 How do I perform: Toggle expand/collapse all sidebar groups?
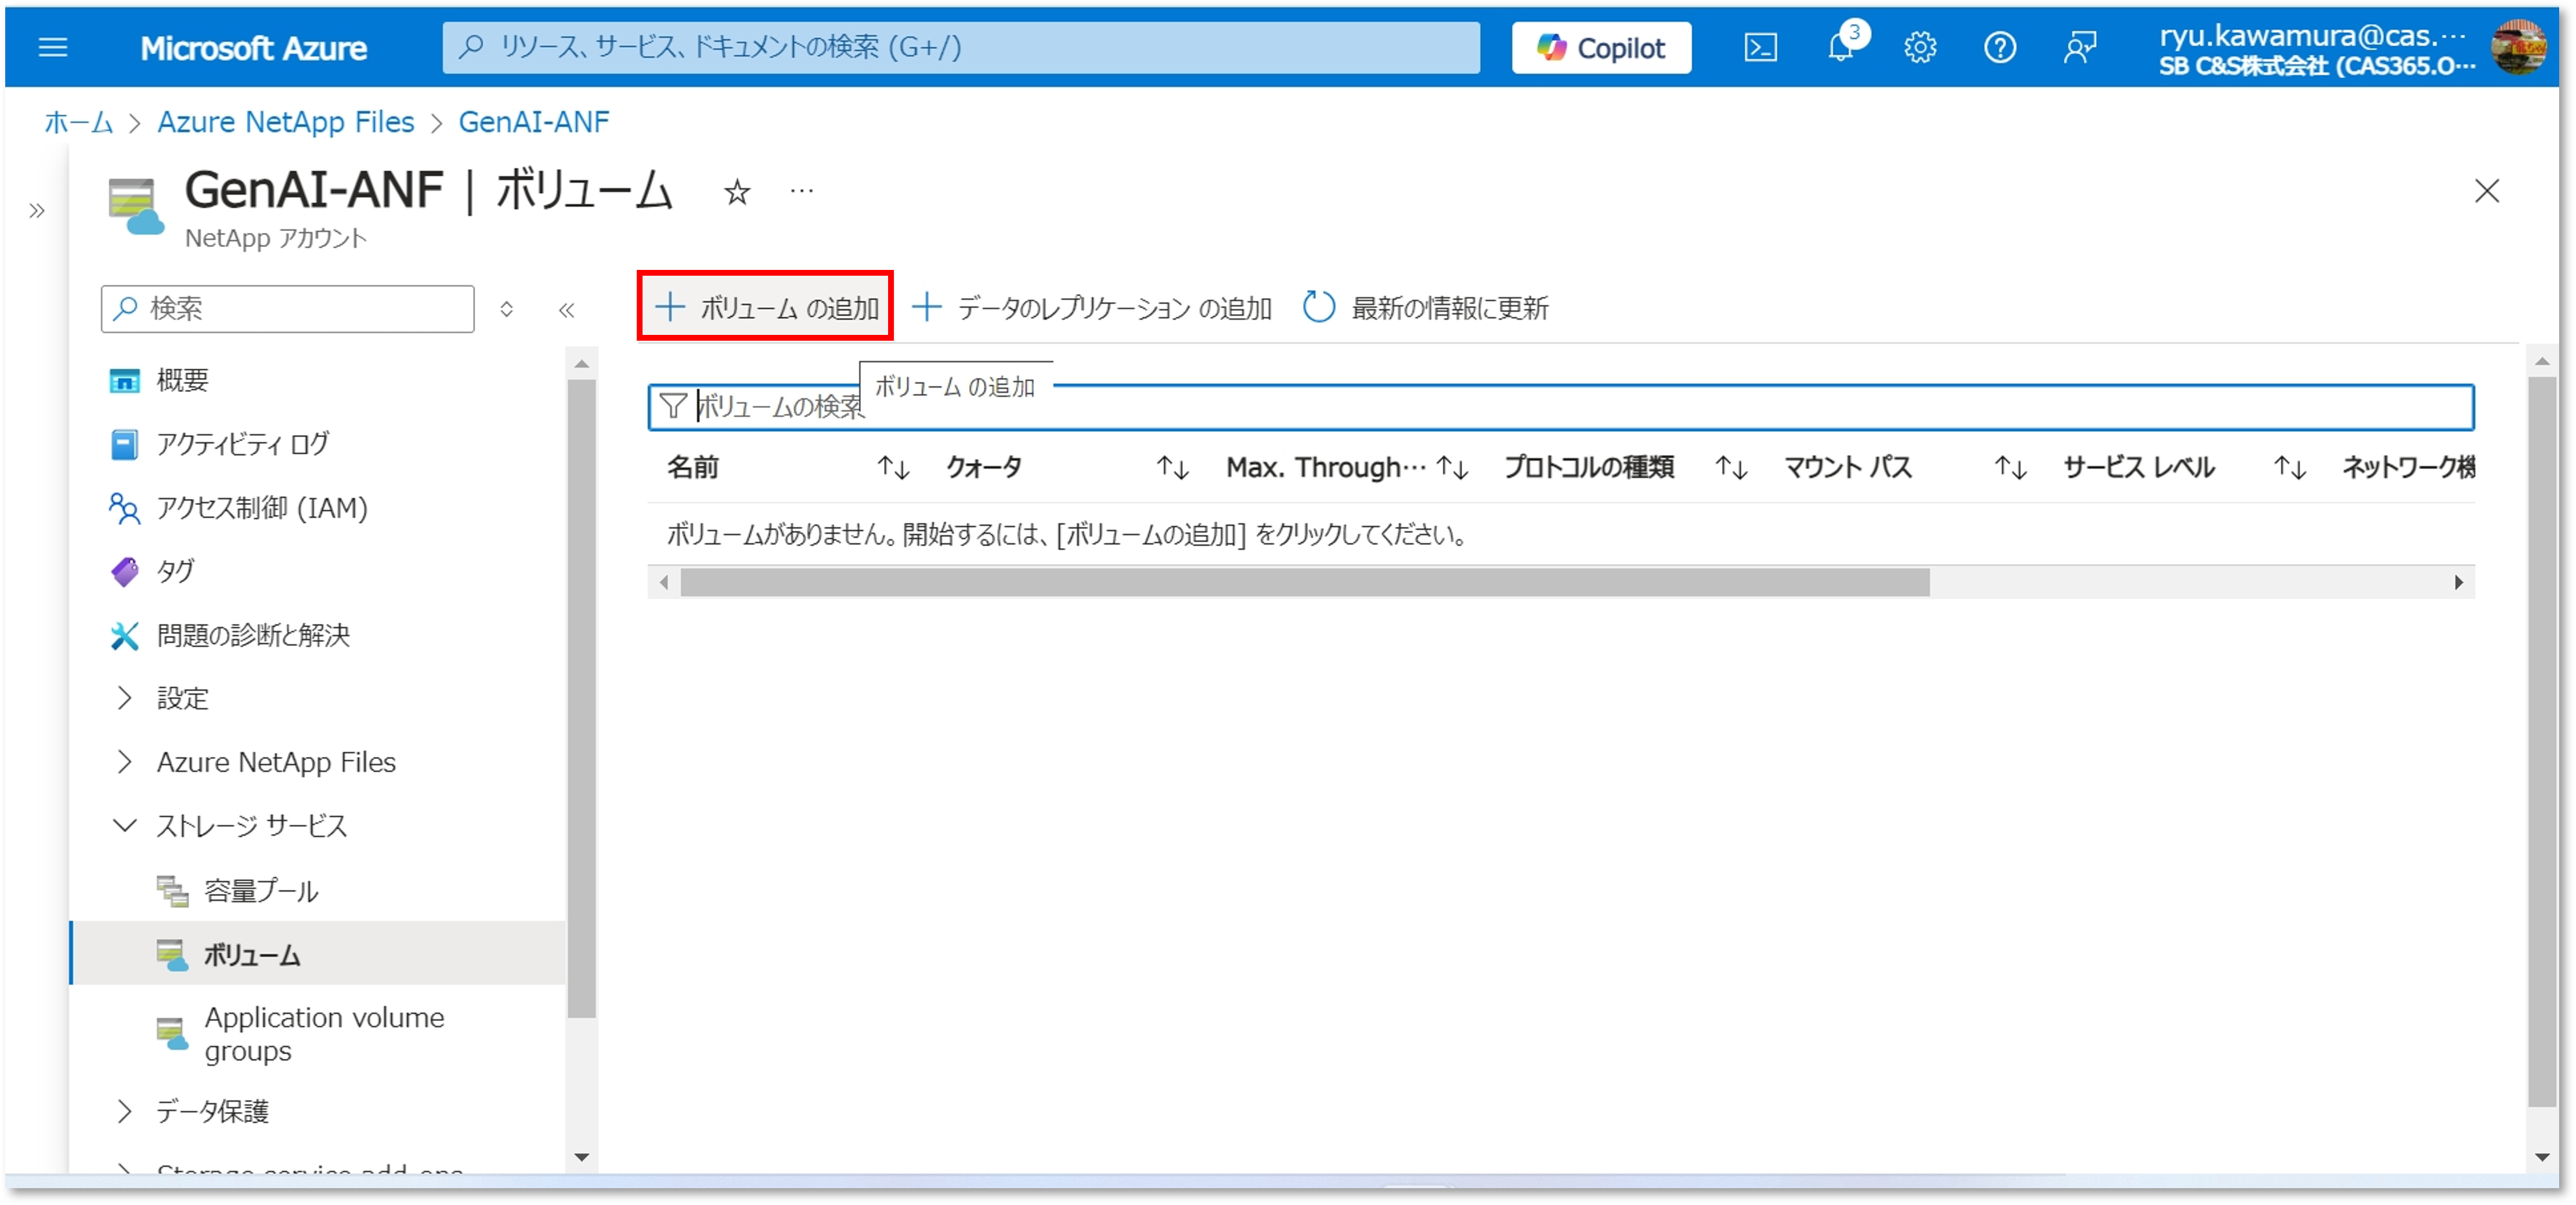(507, 309)
